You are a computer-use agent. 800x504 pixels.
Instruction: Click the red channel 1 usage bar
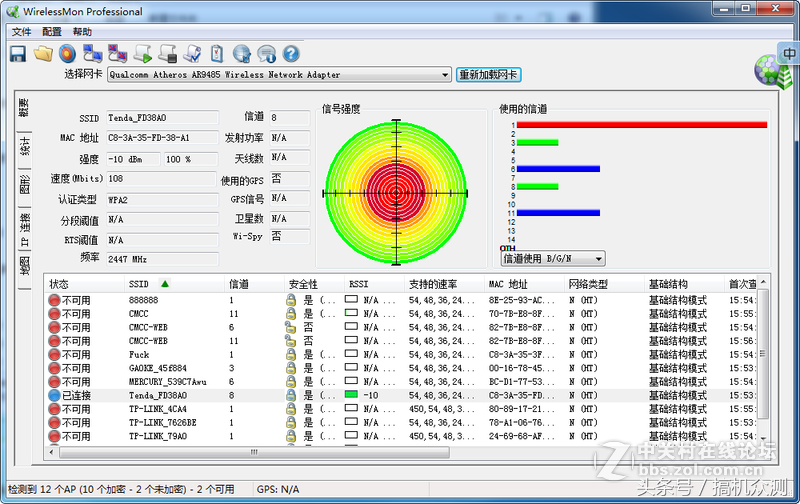pyautogui.click(x=642, y=125)
